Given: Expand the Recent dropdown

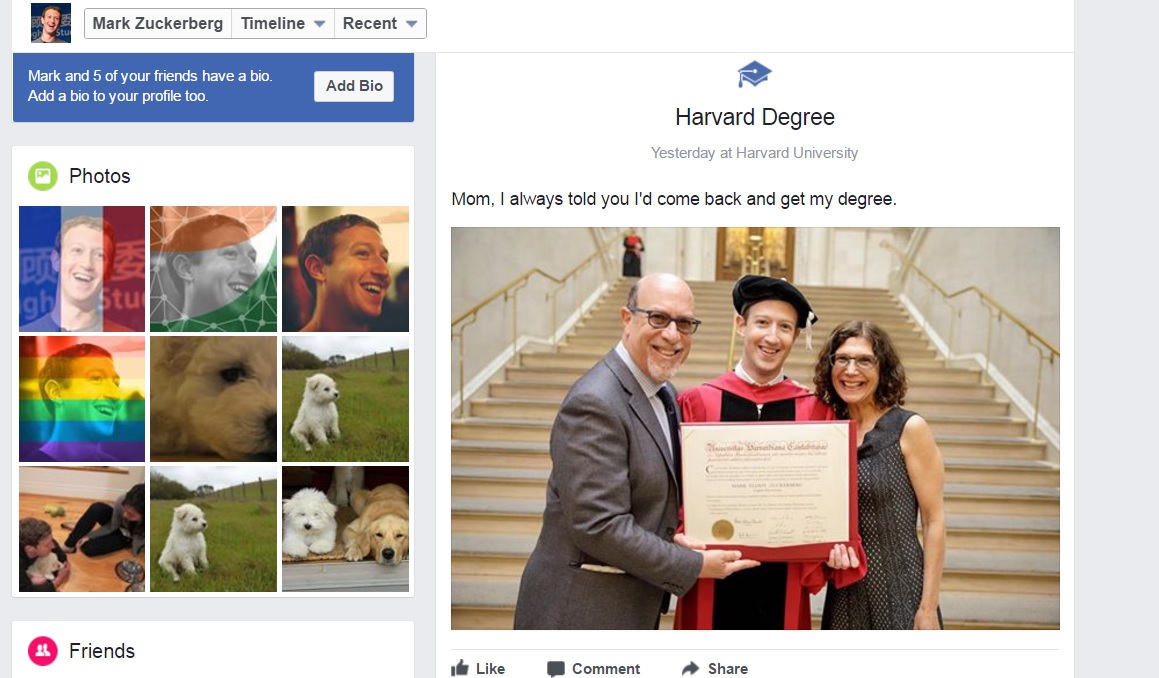Looking at the screenshot, I should [380, 23].
